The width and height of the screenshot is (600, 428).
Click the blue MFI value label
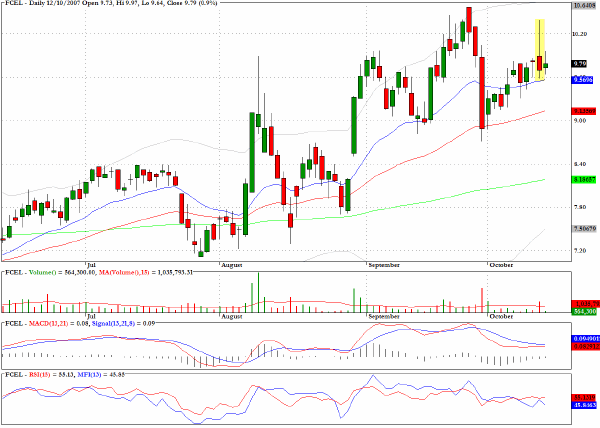tap(584, 405)
